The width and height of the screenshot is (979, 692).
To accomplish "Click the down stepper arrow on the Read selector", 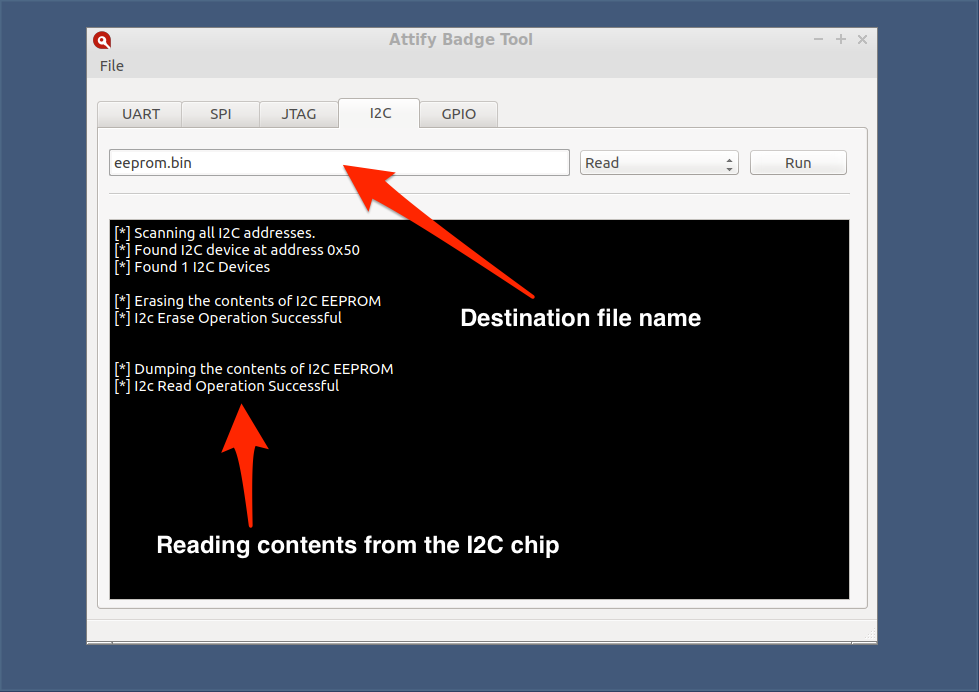I will coord(728,167).
